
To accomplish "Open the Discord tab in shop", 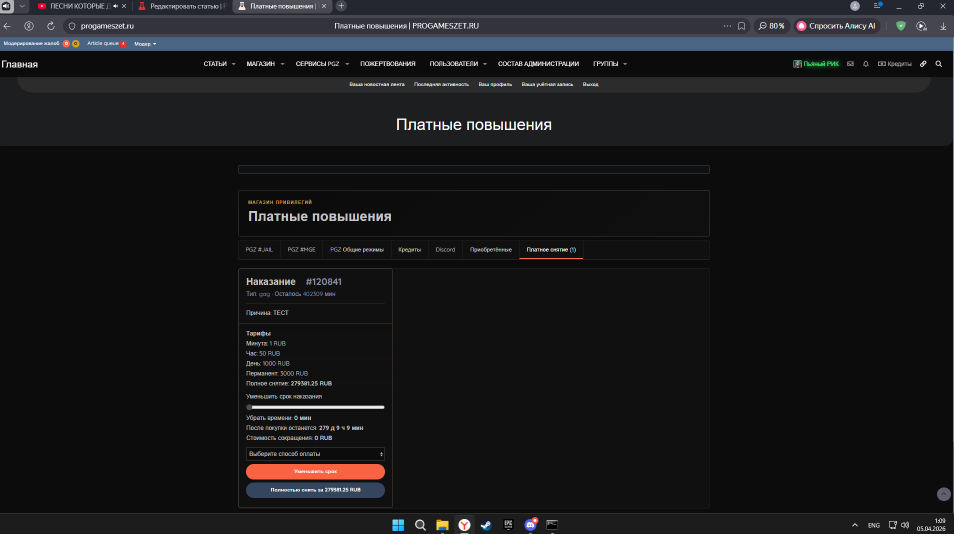I will pos(445,249).
